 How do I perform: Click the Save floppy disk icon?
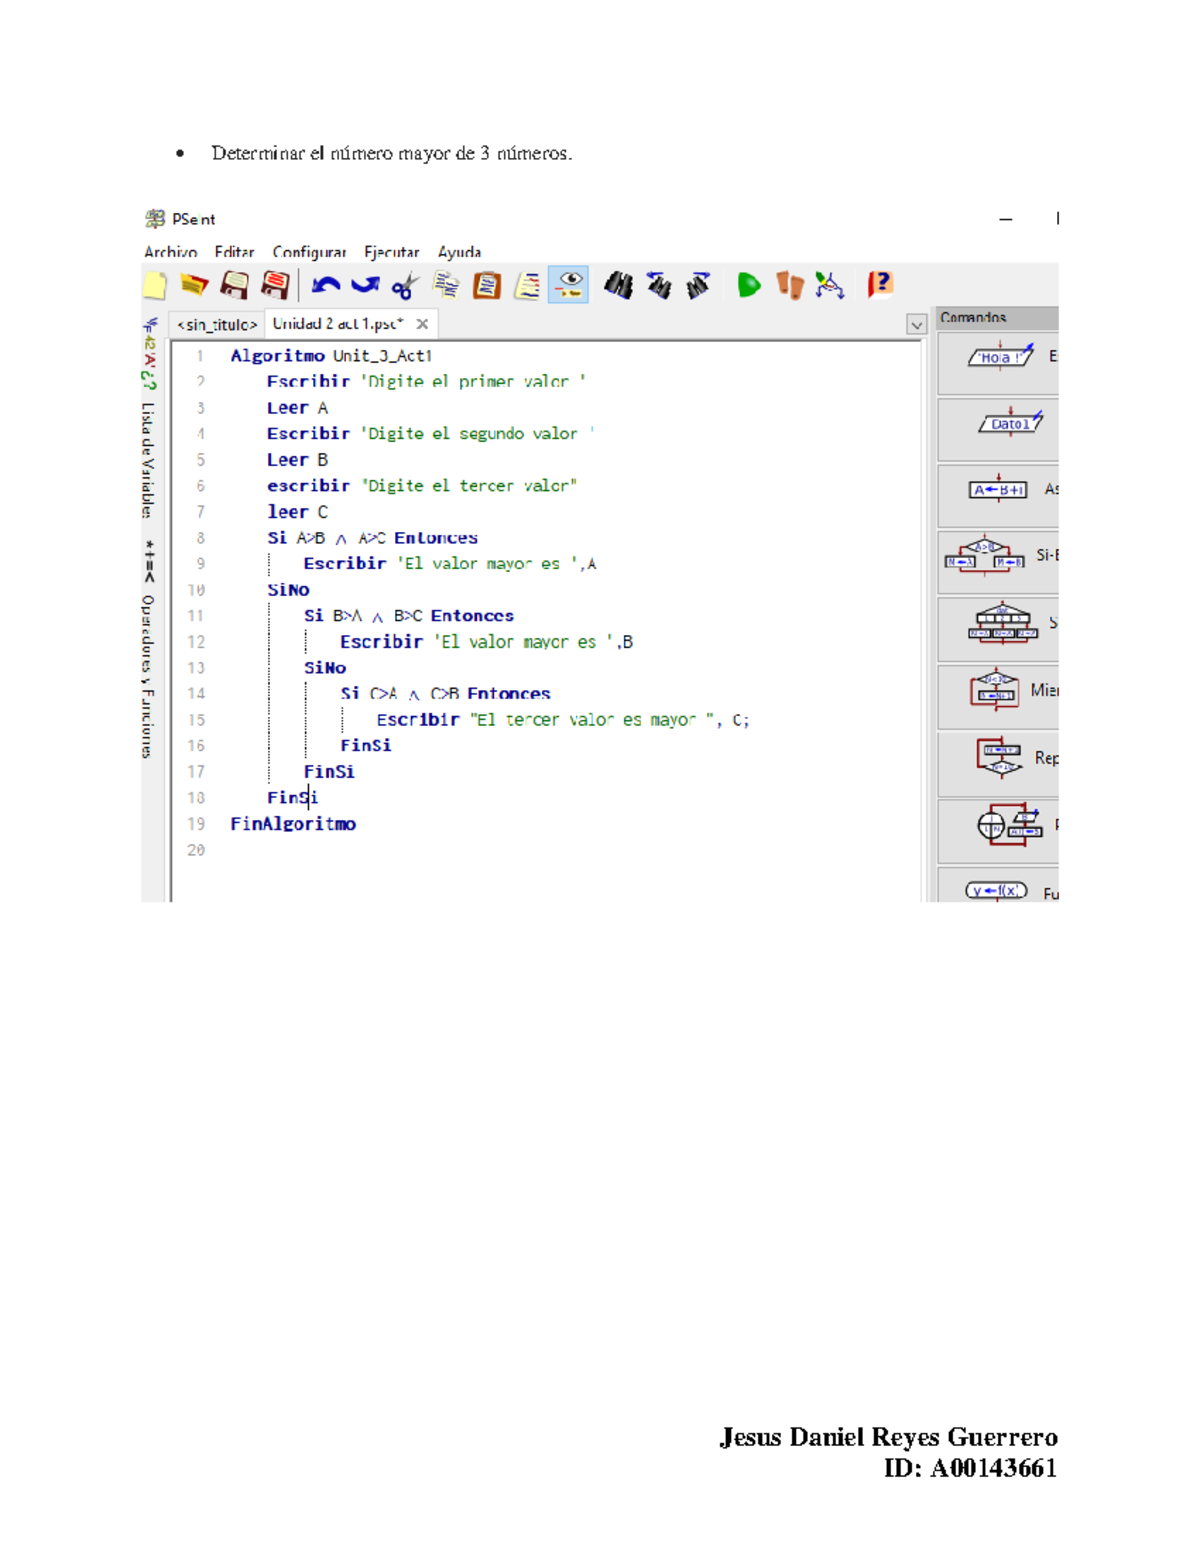tap(235, 286)
